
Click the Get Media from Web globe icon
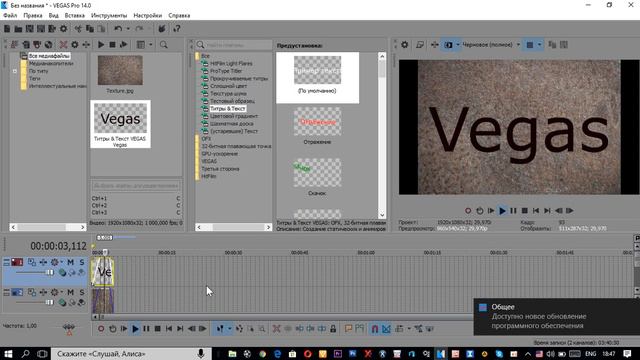click(49, 44)
